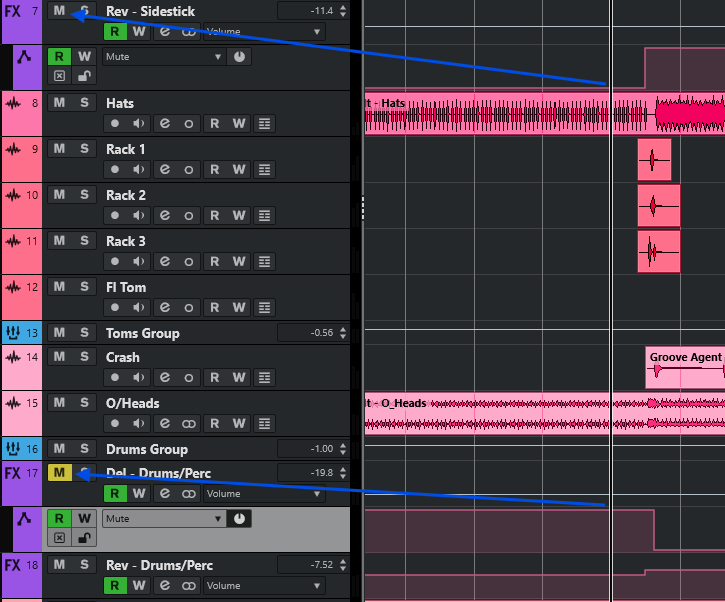This screenshot has height=602, width=725.
Task: Solo the Rack 2 track
Action: click(x=84, y=195)
